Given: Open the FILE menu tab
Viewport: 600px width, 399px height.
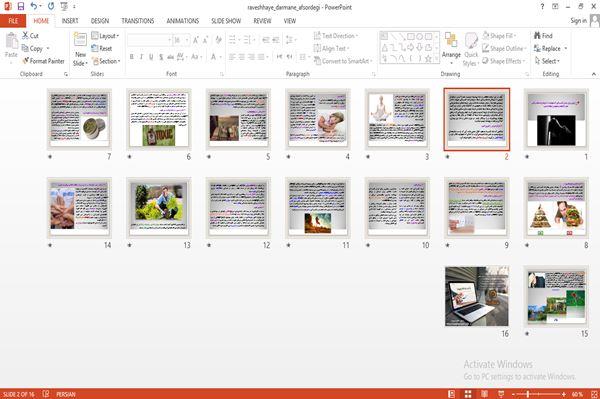Looking at the screenshot, I should coord(13,21).
